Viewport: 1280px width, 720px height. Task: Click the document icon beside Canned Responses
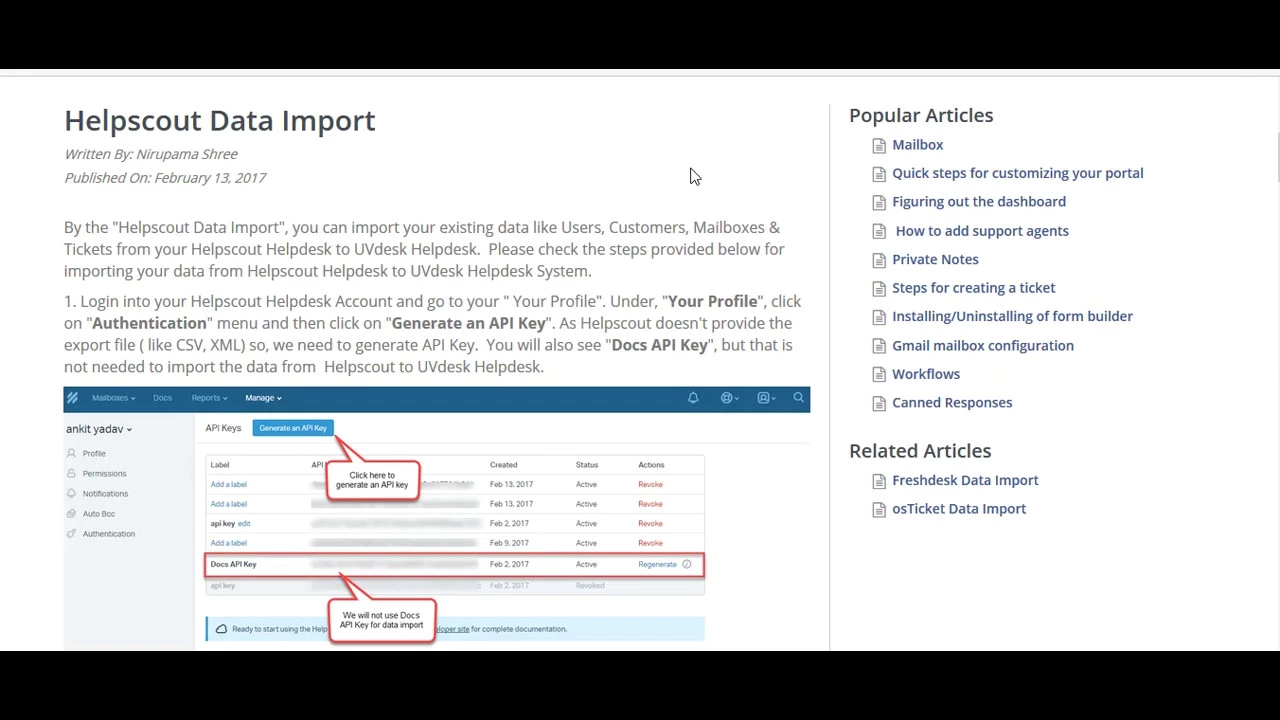pyautogui.click(x=879, y=403)
